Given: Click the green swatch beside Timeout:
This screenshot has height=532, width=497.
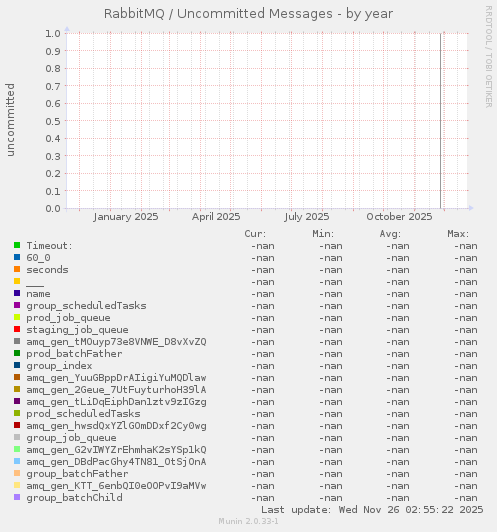Looking at the screenshot, I should click(17, 245).
